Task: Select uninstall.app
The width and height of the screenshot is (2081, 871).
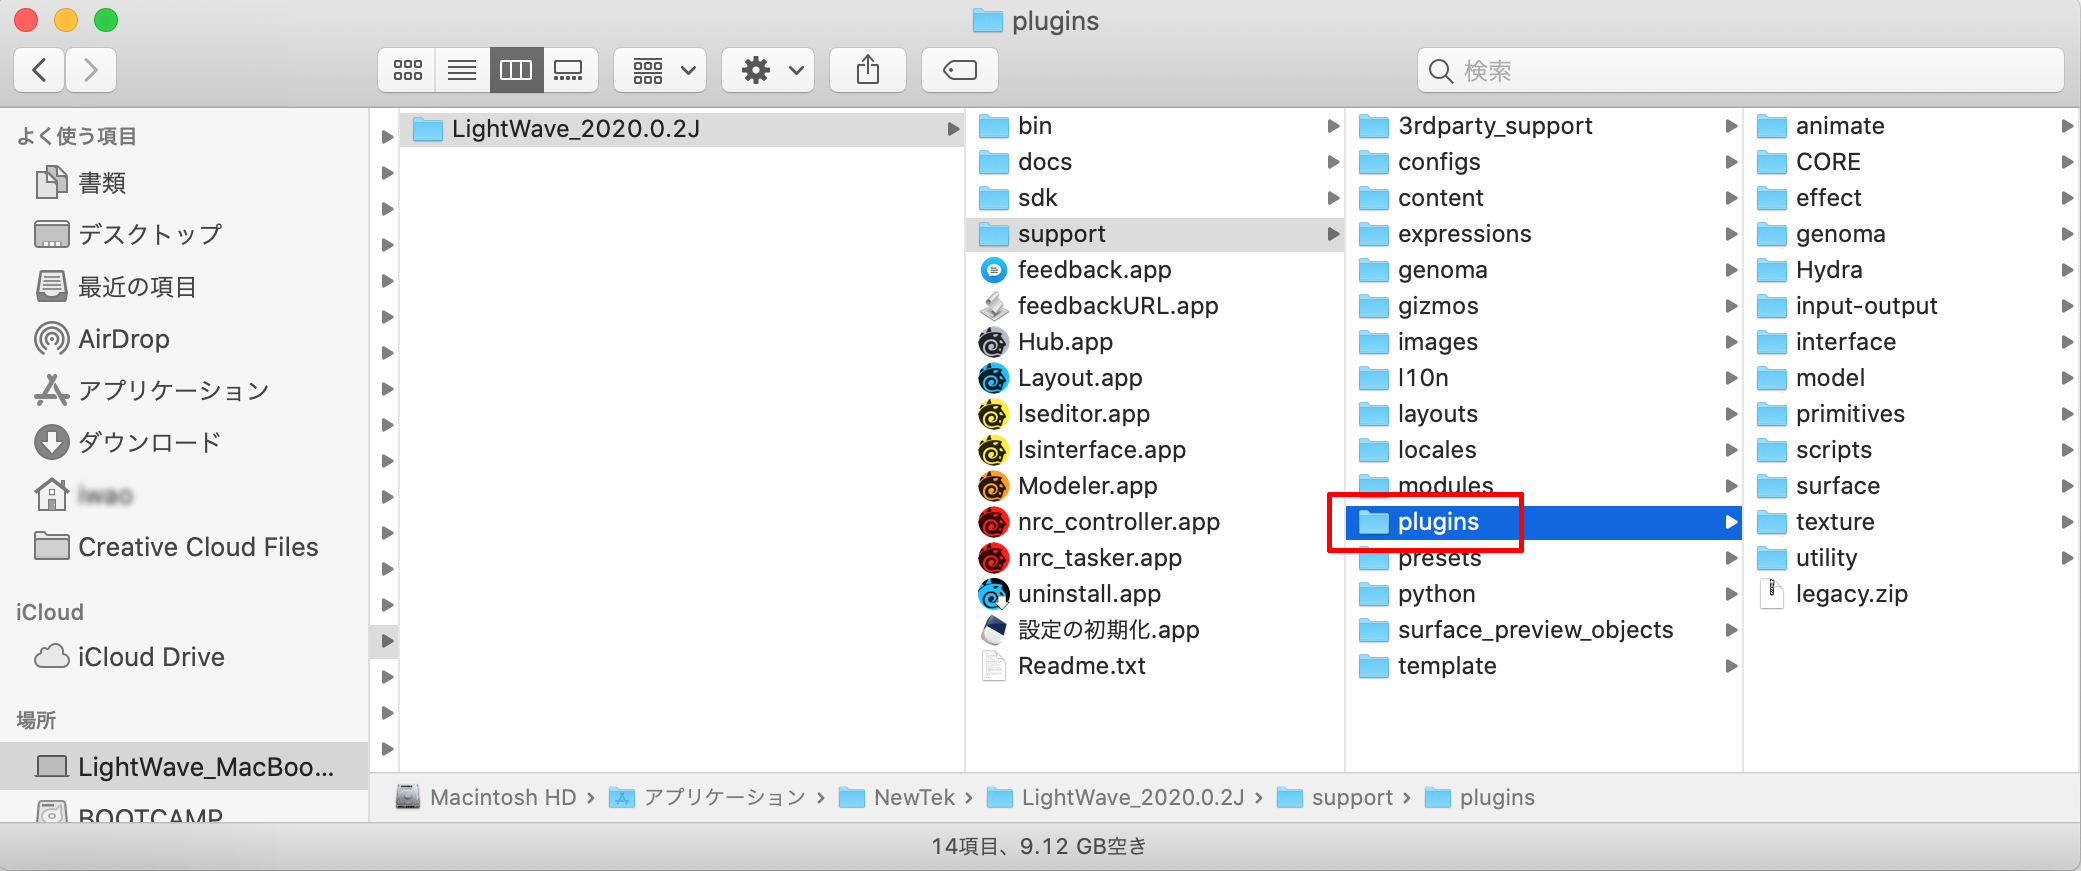Action: [x=1155, y=594]
